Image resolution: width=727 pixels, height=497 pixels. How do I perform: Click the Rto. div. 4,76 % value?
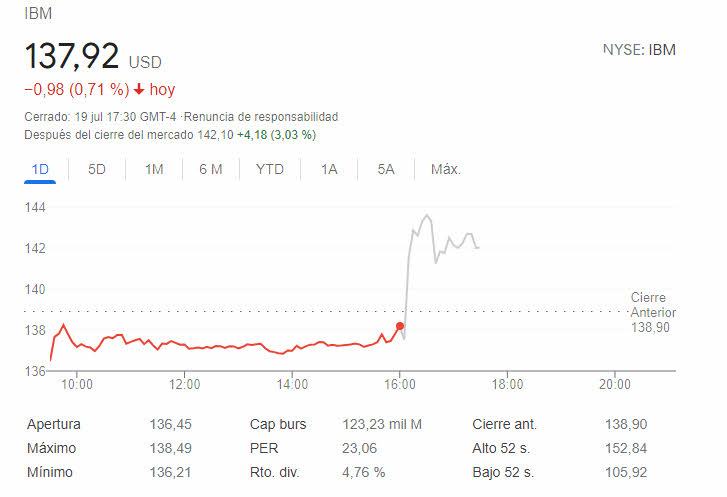[x=366, y=472]
